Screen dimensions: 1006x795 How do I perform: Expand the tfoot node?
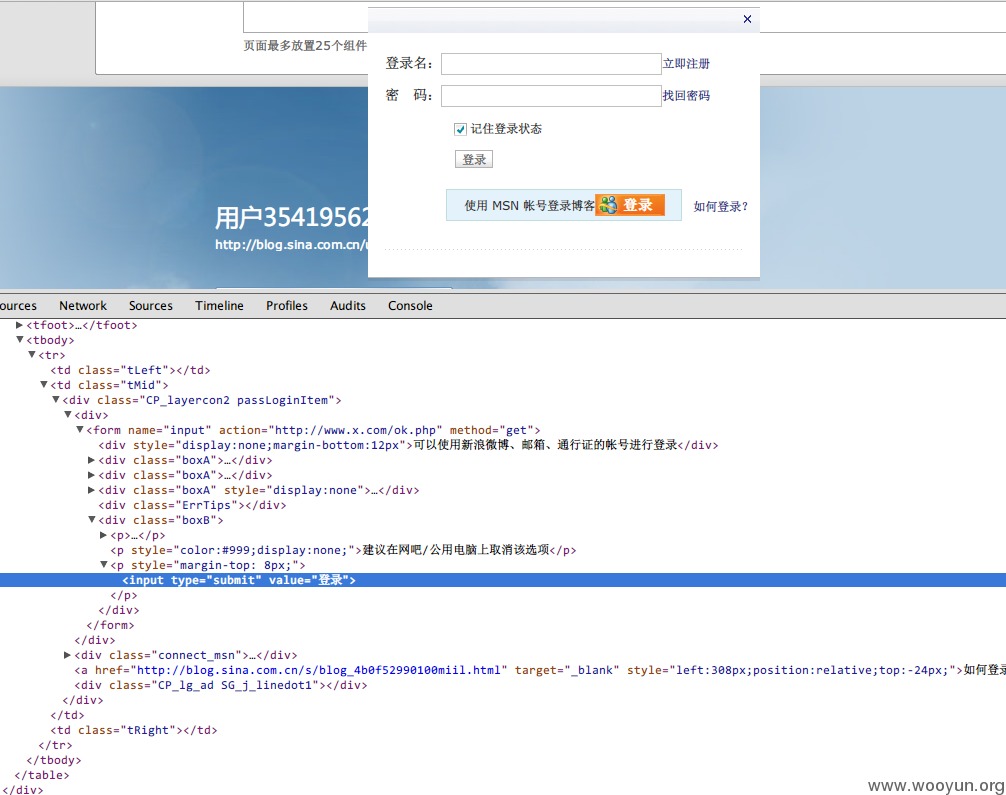point(19,325)
